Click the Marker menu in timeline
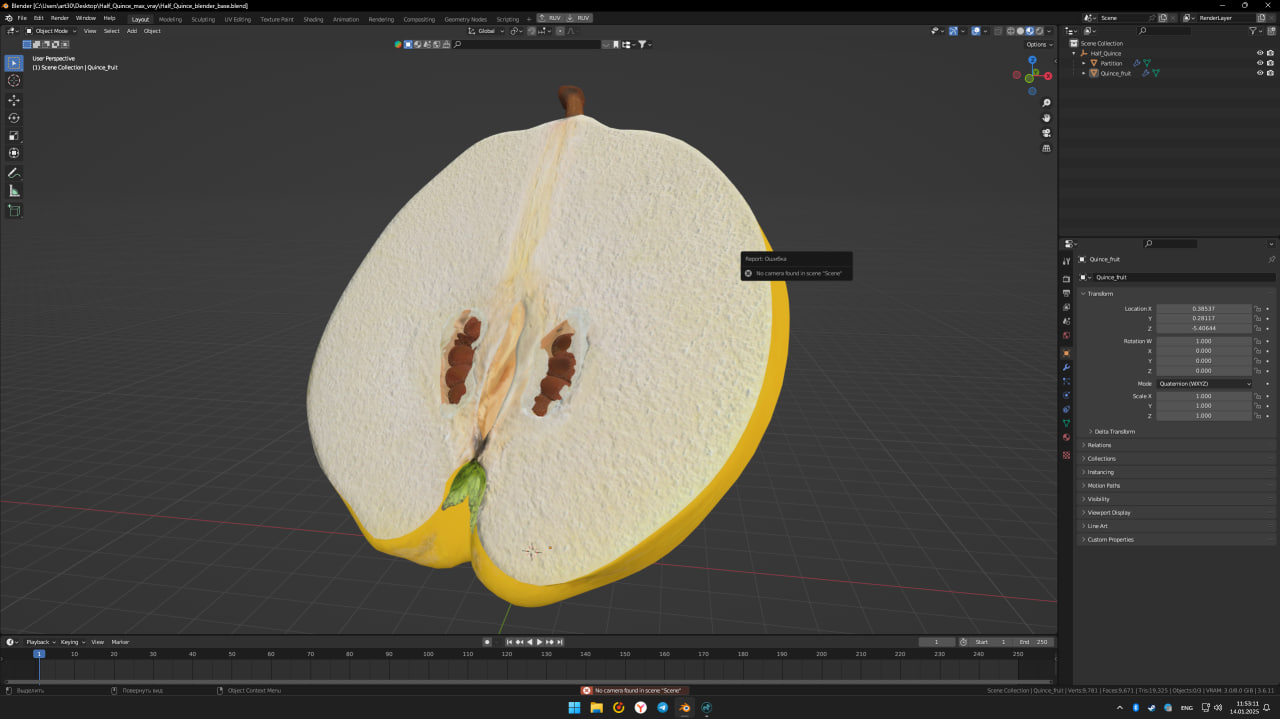The width and height of the screenshot is (1280, 719). tap(120, 642)
